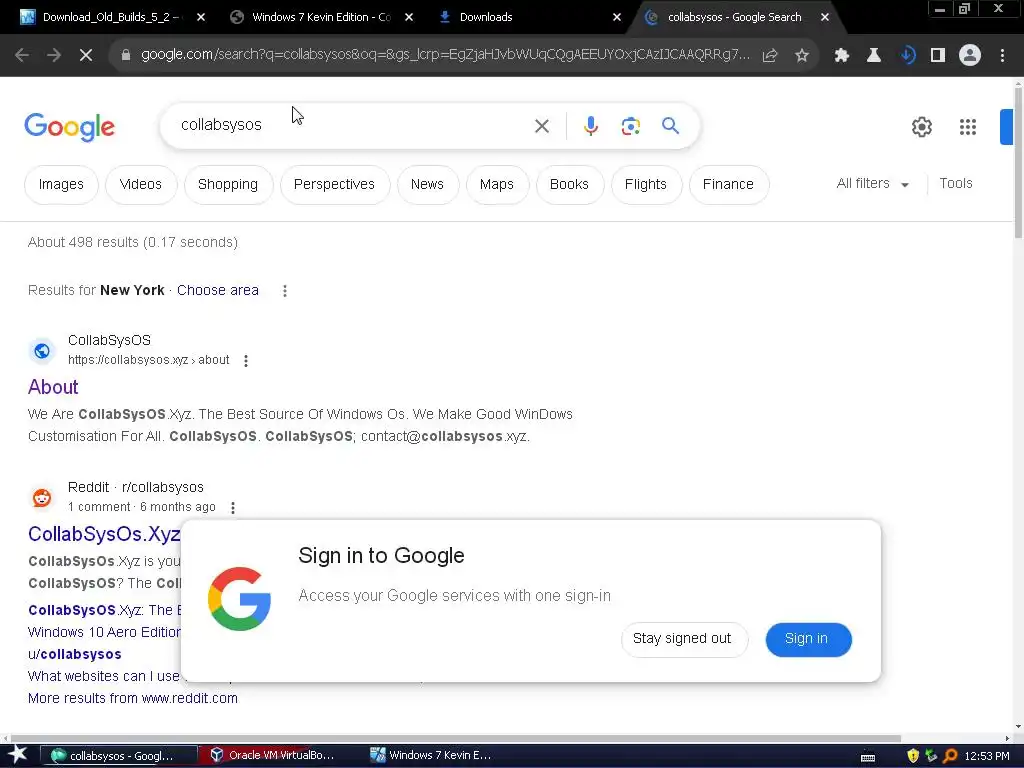Screen dimensions: 1024x768
Task: Open more options for the CollabSysOS result
Action: coord(246,360)
